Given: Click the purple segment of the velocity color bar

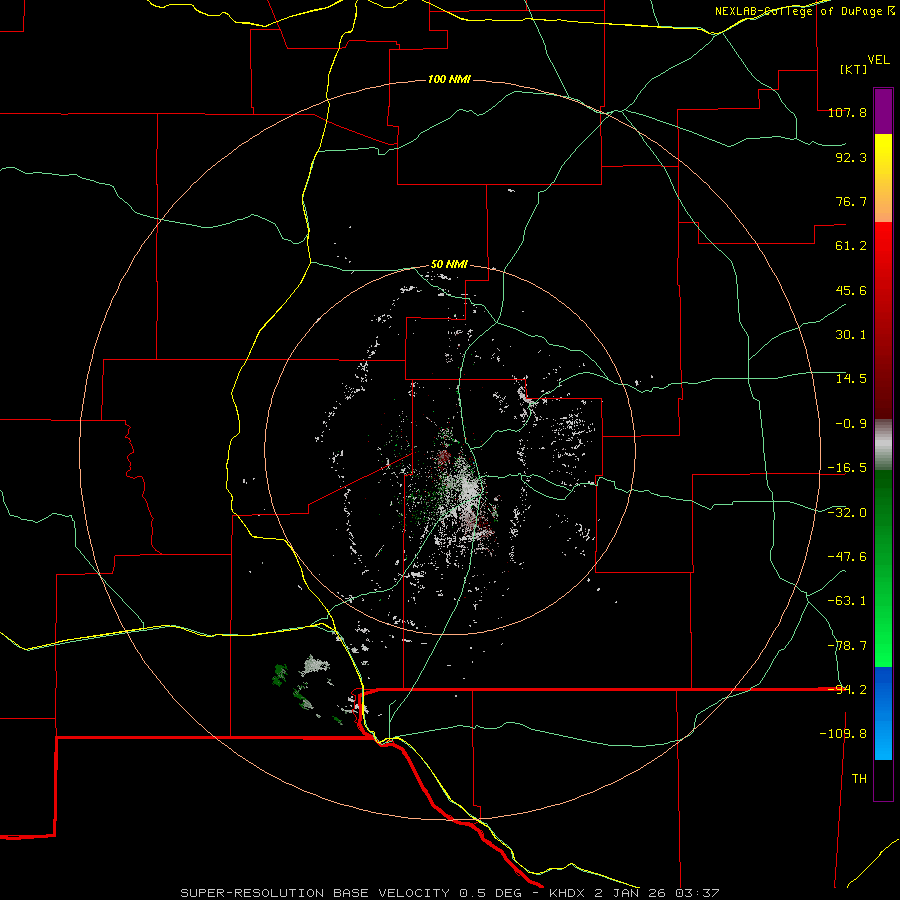Looking at the screenshot, I should [883, 111].
